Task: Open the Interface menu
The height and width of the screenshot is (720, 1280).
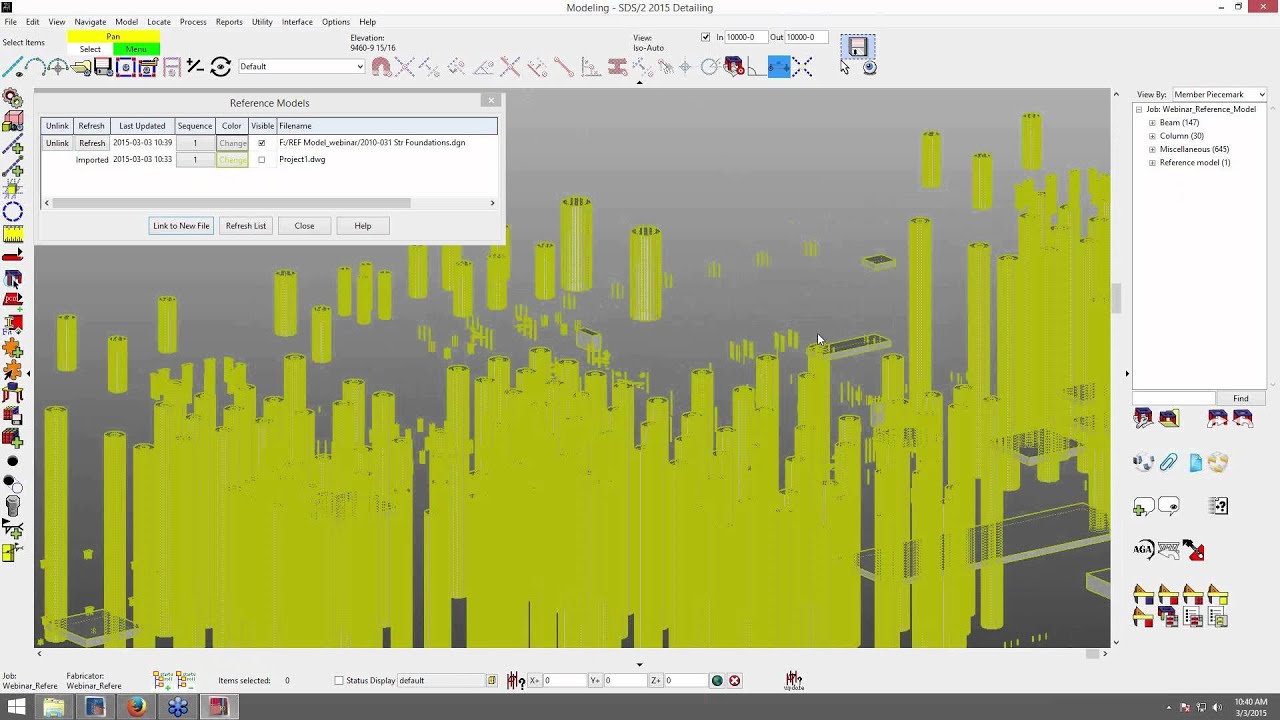Action: [297, 22]
